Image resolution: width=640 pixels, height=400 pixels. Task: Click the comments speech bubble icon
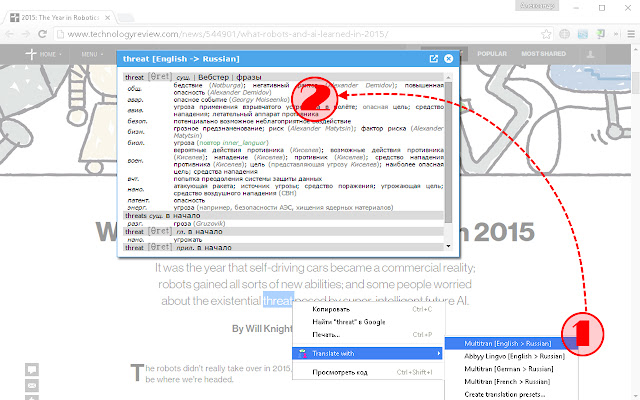[x=32, y=369]
